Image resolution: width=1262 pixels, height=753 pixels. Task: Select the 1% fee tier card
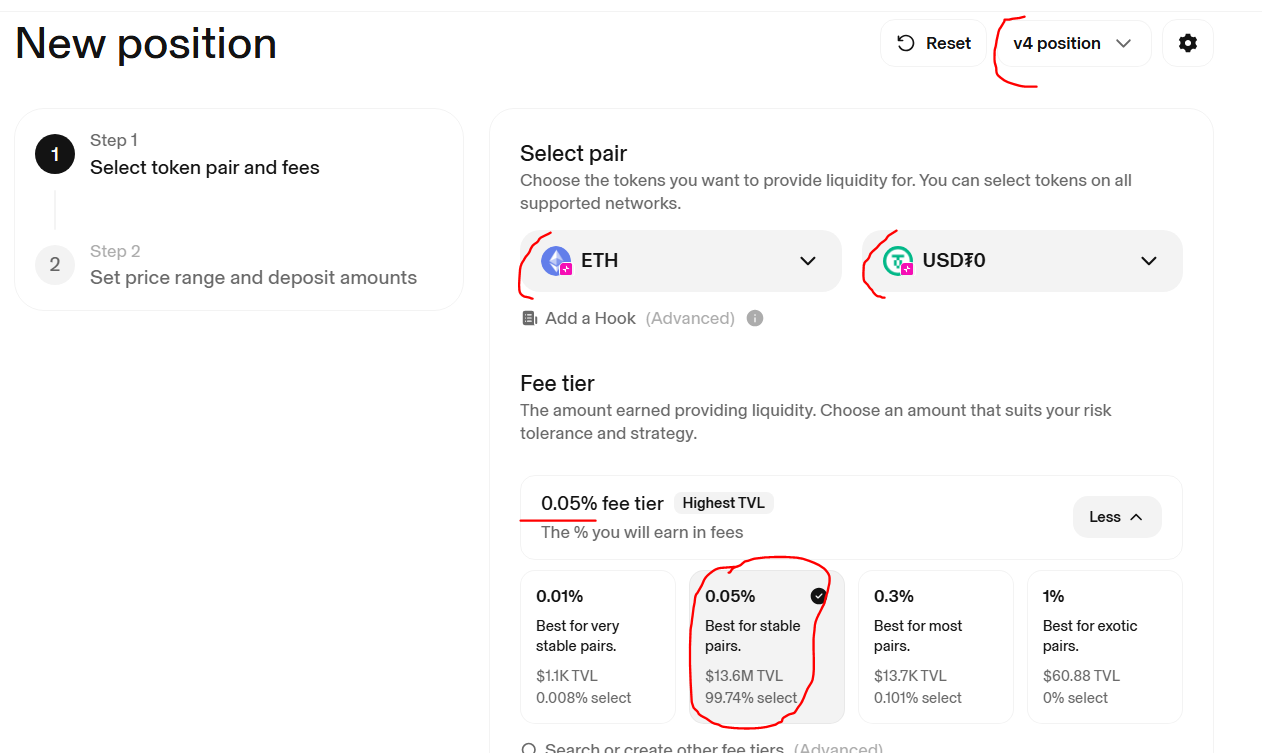1105,646
